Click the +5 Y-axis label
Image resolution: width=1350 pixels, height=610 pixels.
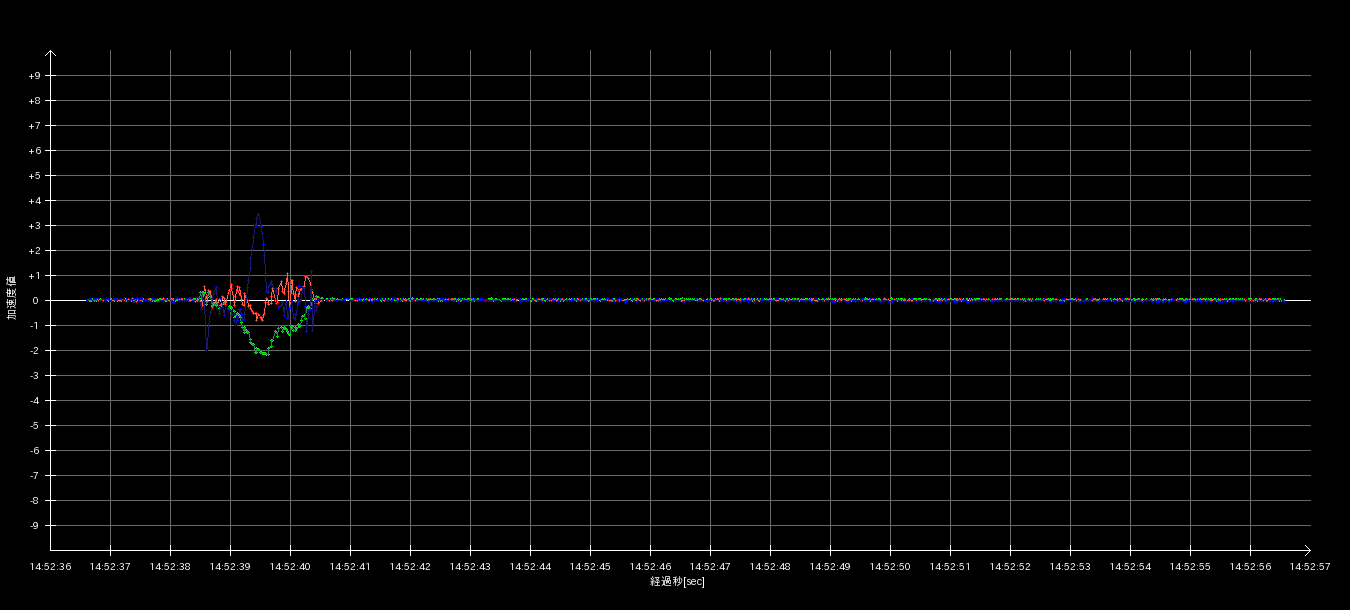pyautogui.click(x=34, y=176)
